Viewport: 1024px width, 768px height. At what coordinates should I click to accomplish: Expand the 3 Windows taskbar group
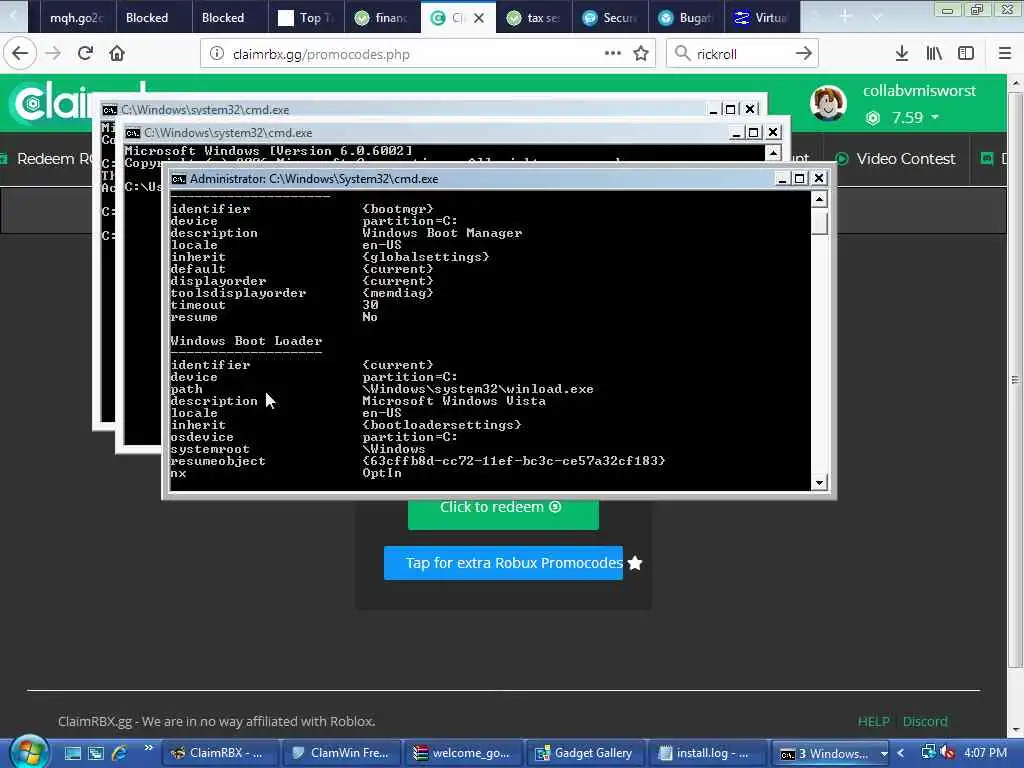click(831, 754)
